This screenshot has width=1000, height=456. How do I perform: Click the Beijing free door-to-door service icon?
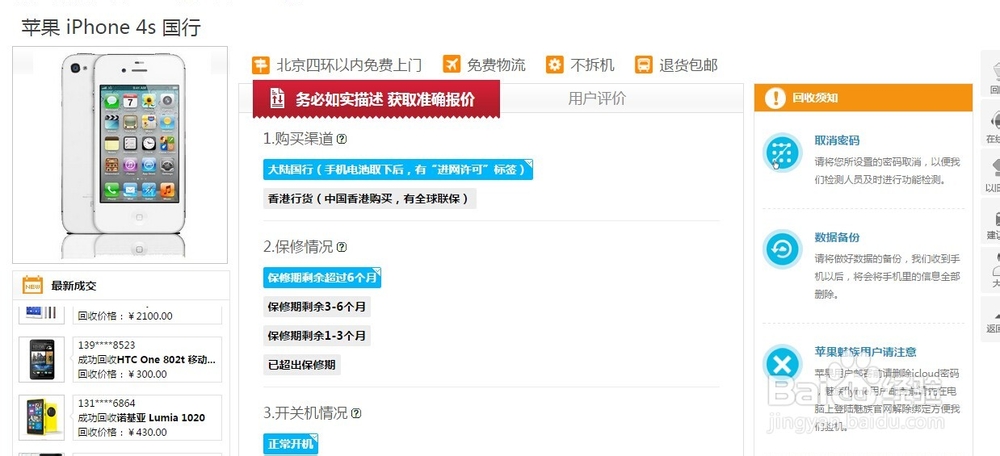[x=261, y=65]
